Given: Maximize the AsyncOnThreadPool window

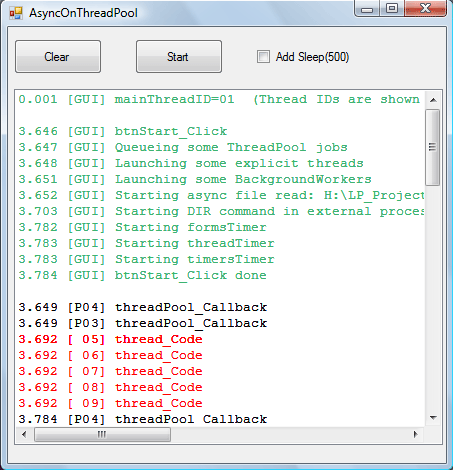Looking at the screenshot, I should [392, 8].
